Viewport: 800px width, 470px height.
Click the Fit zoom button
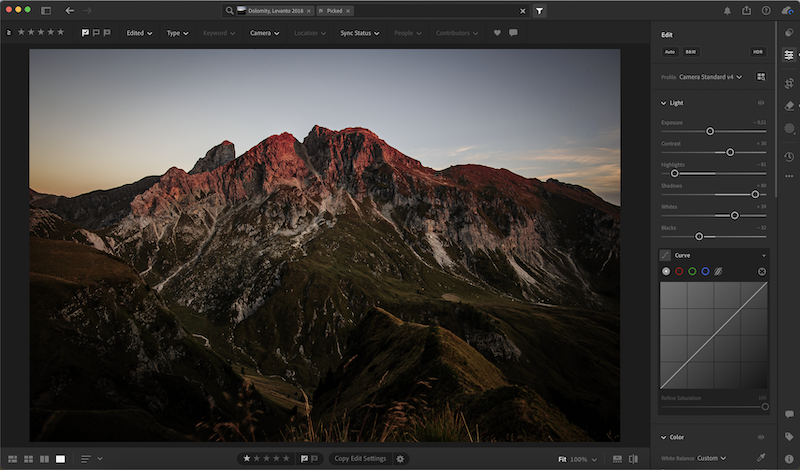click(x=562, y=459)
